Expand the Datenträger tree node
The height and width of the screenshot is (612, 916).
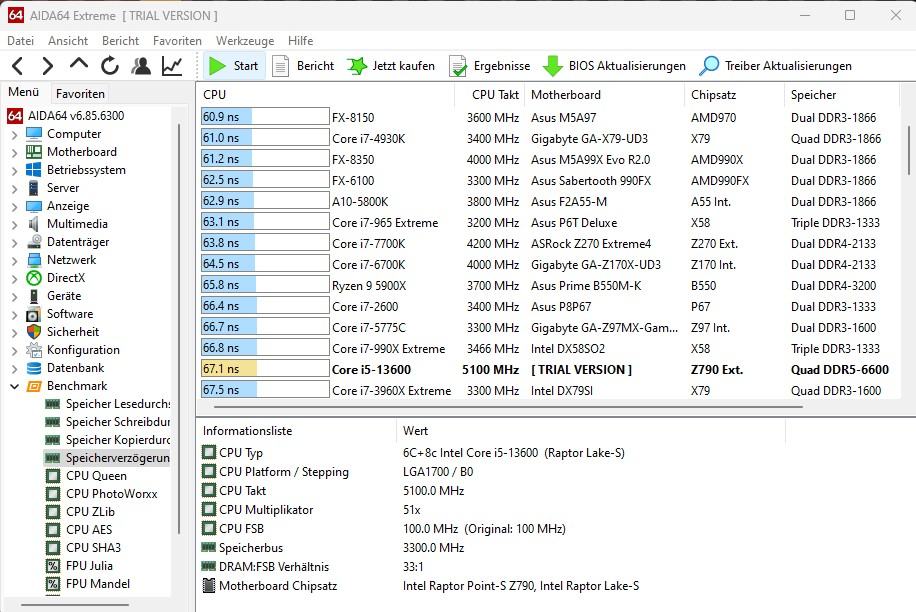point(15,243)
